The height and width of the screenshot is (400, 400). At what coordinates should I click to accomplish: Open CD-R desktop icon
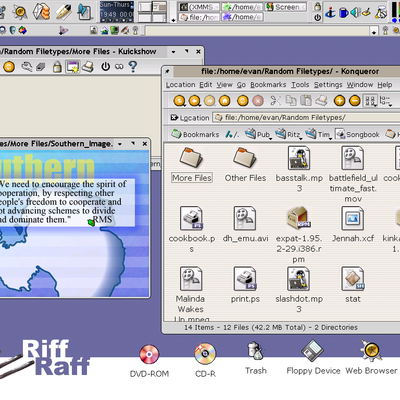pos(205,361)
